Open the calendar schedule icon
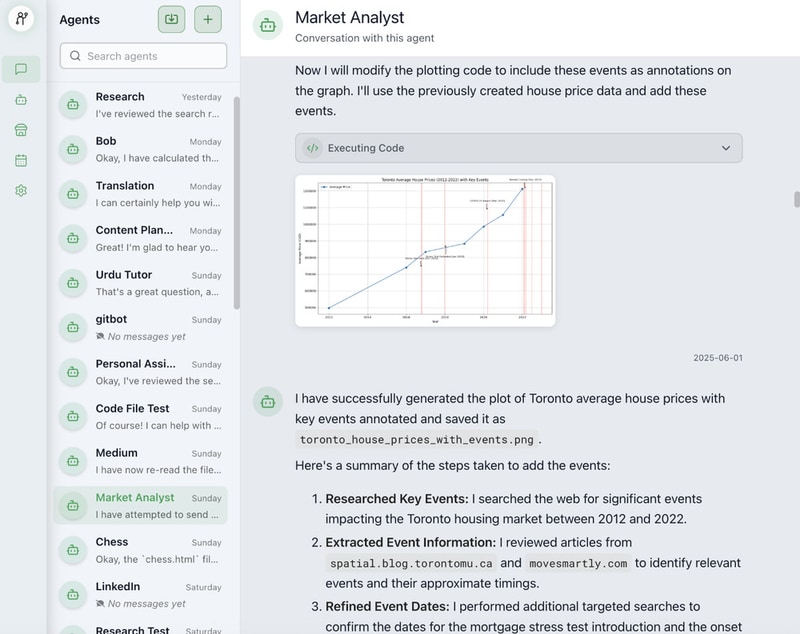Screen dimensions: 800x634 pos(21,160)
